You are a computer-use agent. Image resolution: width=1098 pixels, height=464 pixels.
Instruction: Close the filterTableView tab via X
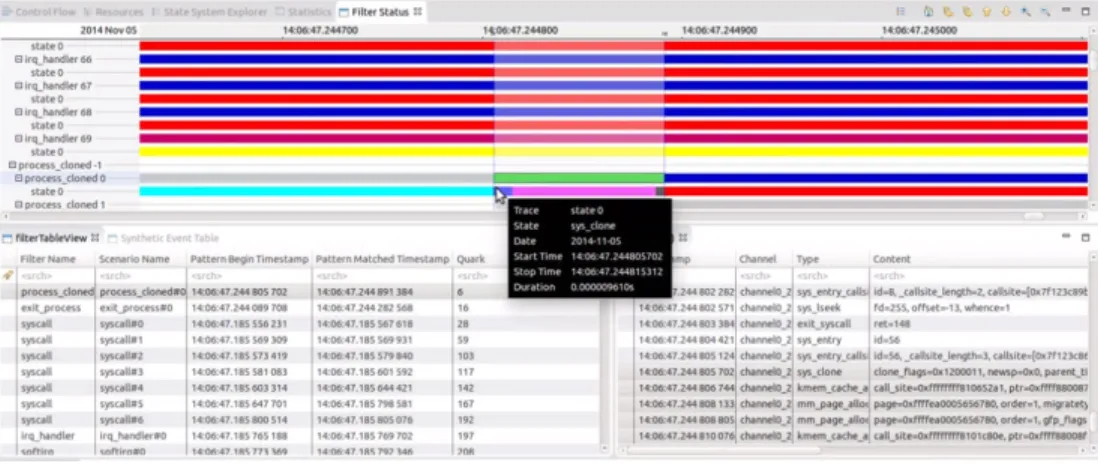[95, 238]
